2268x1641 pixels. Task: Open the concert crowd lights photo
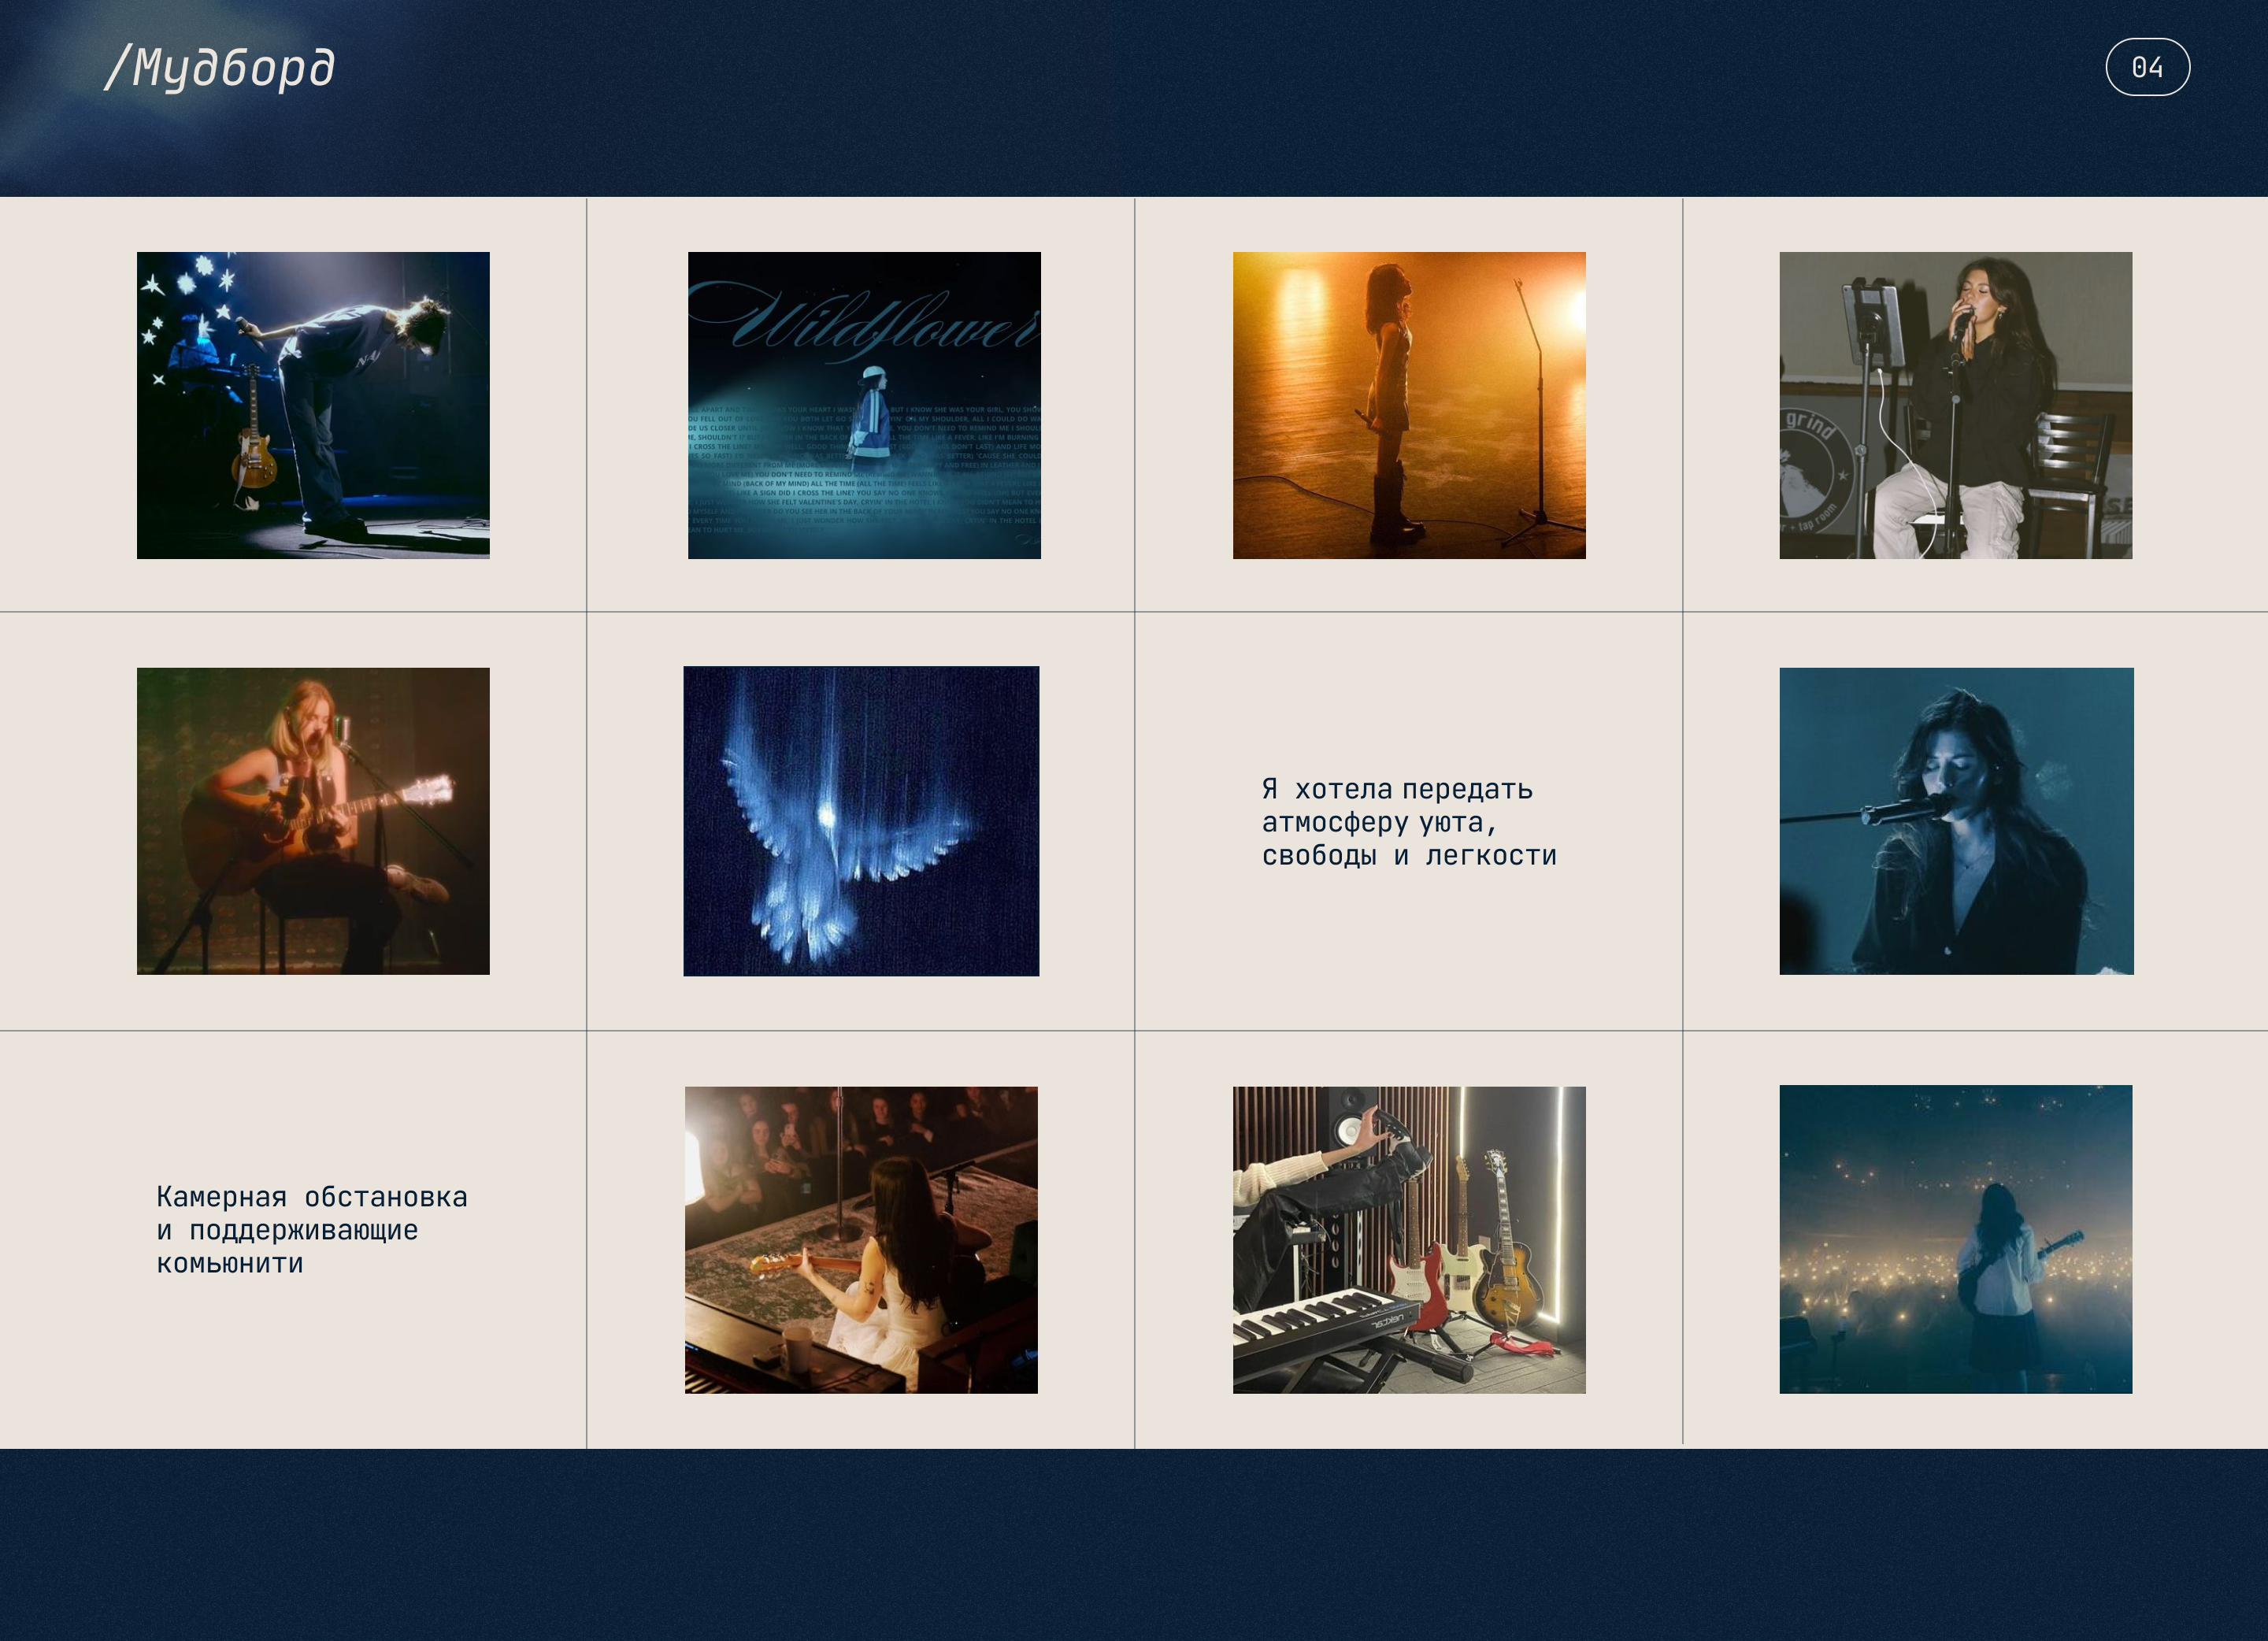(1955, 1239)
